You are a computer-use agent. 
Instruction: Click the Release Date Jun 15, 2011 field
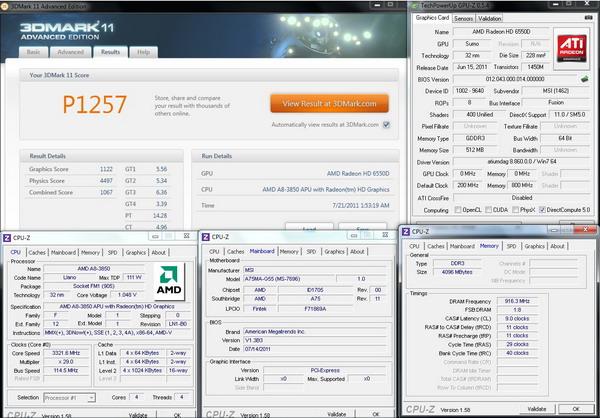[x=472, y=67]
